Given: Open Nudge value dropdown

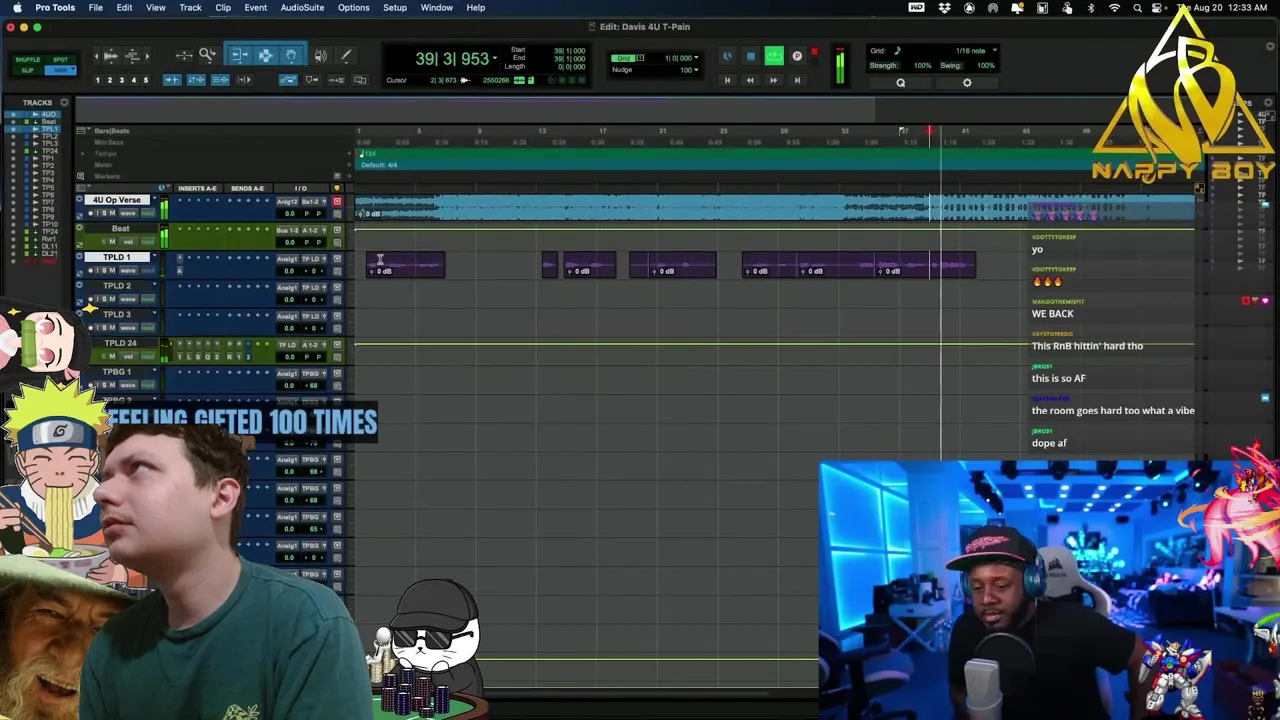Looking at the screenshot, I should click(697, 70).
